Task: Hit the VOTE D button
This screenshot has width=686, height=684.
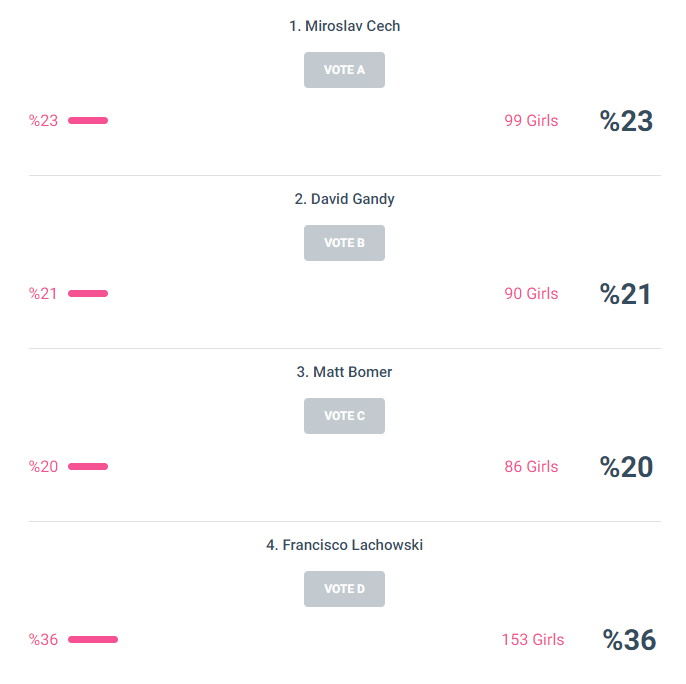Action: [x=344, y=589]
